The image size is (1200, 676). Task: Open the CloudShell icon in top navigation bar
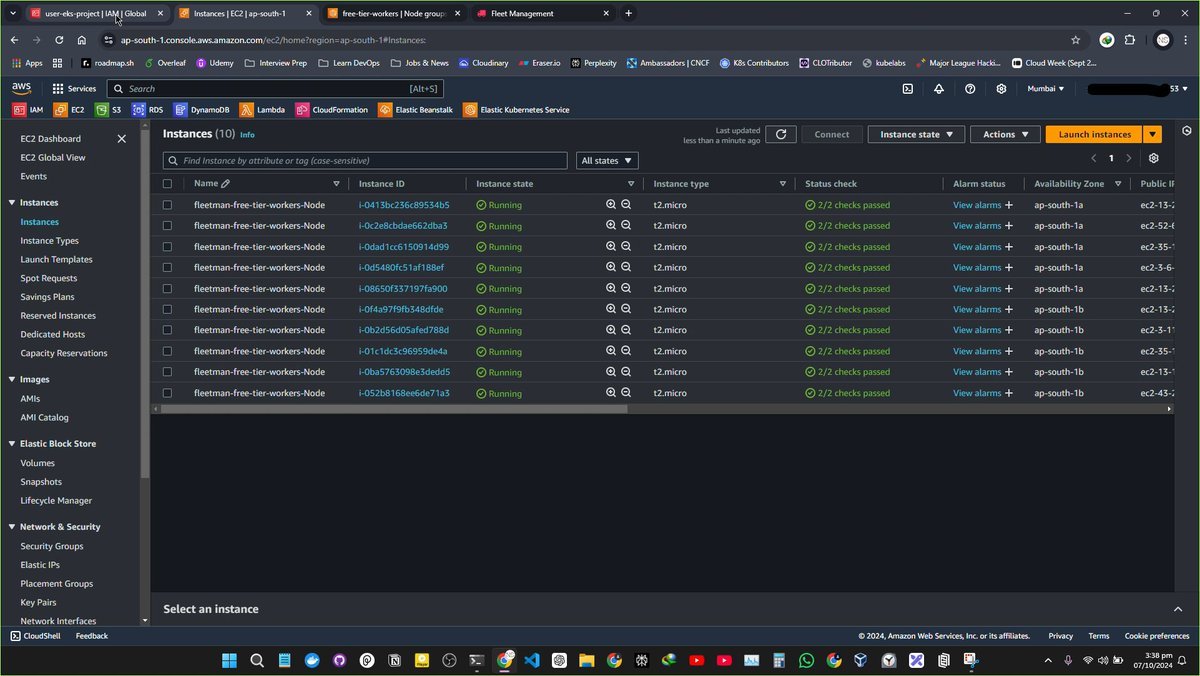point(907,88)
